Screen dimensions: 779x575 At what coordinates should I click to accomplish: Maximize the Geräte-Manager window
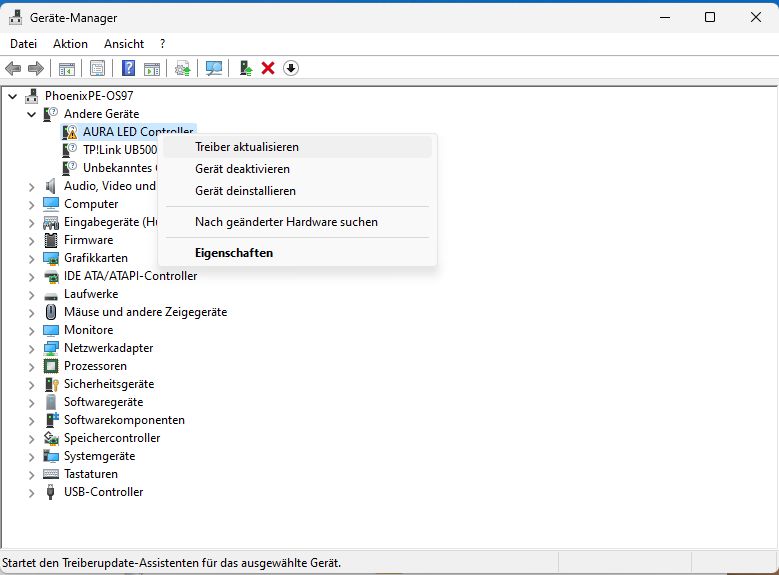[710, 17]
